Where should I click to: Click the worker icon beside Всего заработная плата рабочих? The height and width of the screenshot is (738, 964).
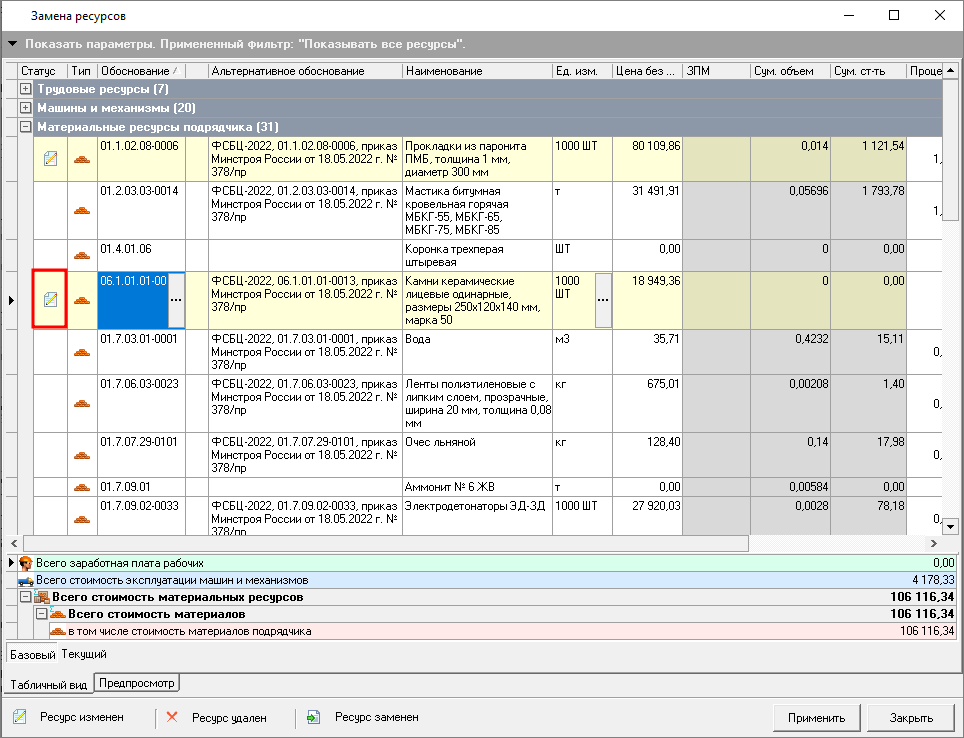point(26,563)
